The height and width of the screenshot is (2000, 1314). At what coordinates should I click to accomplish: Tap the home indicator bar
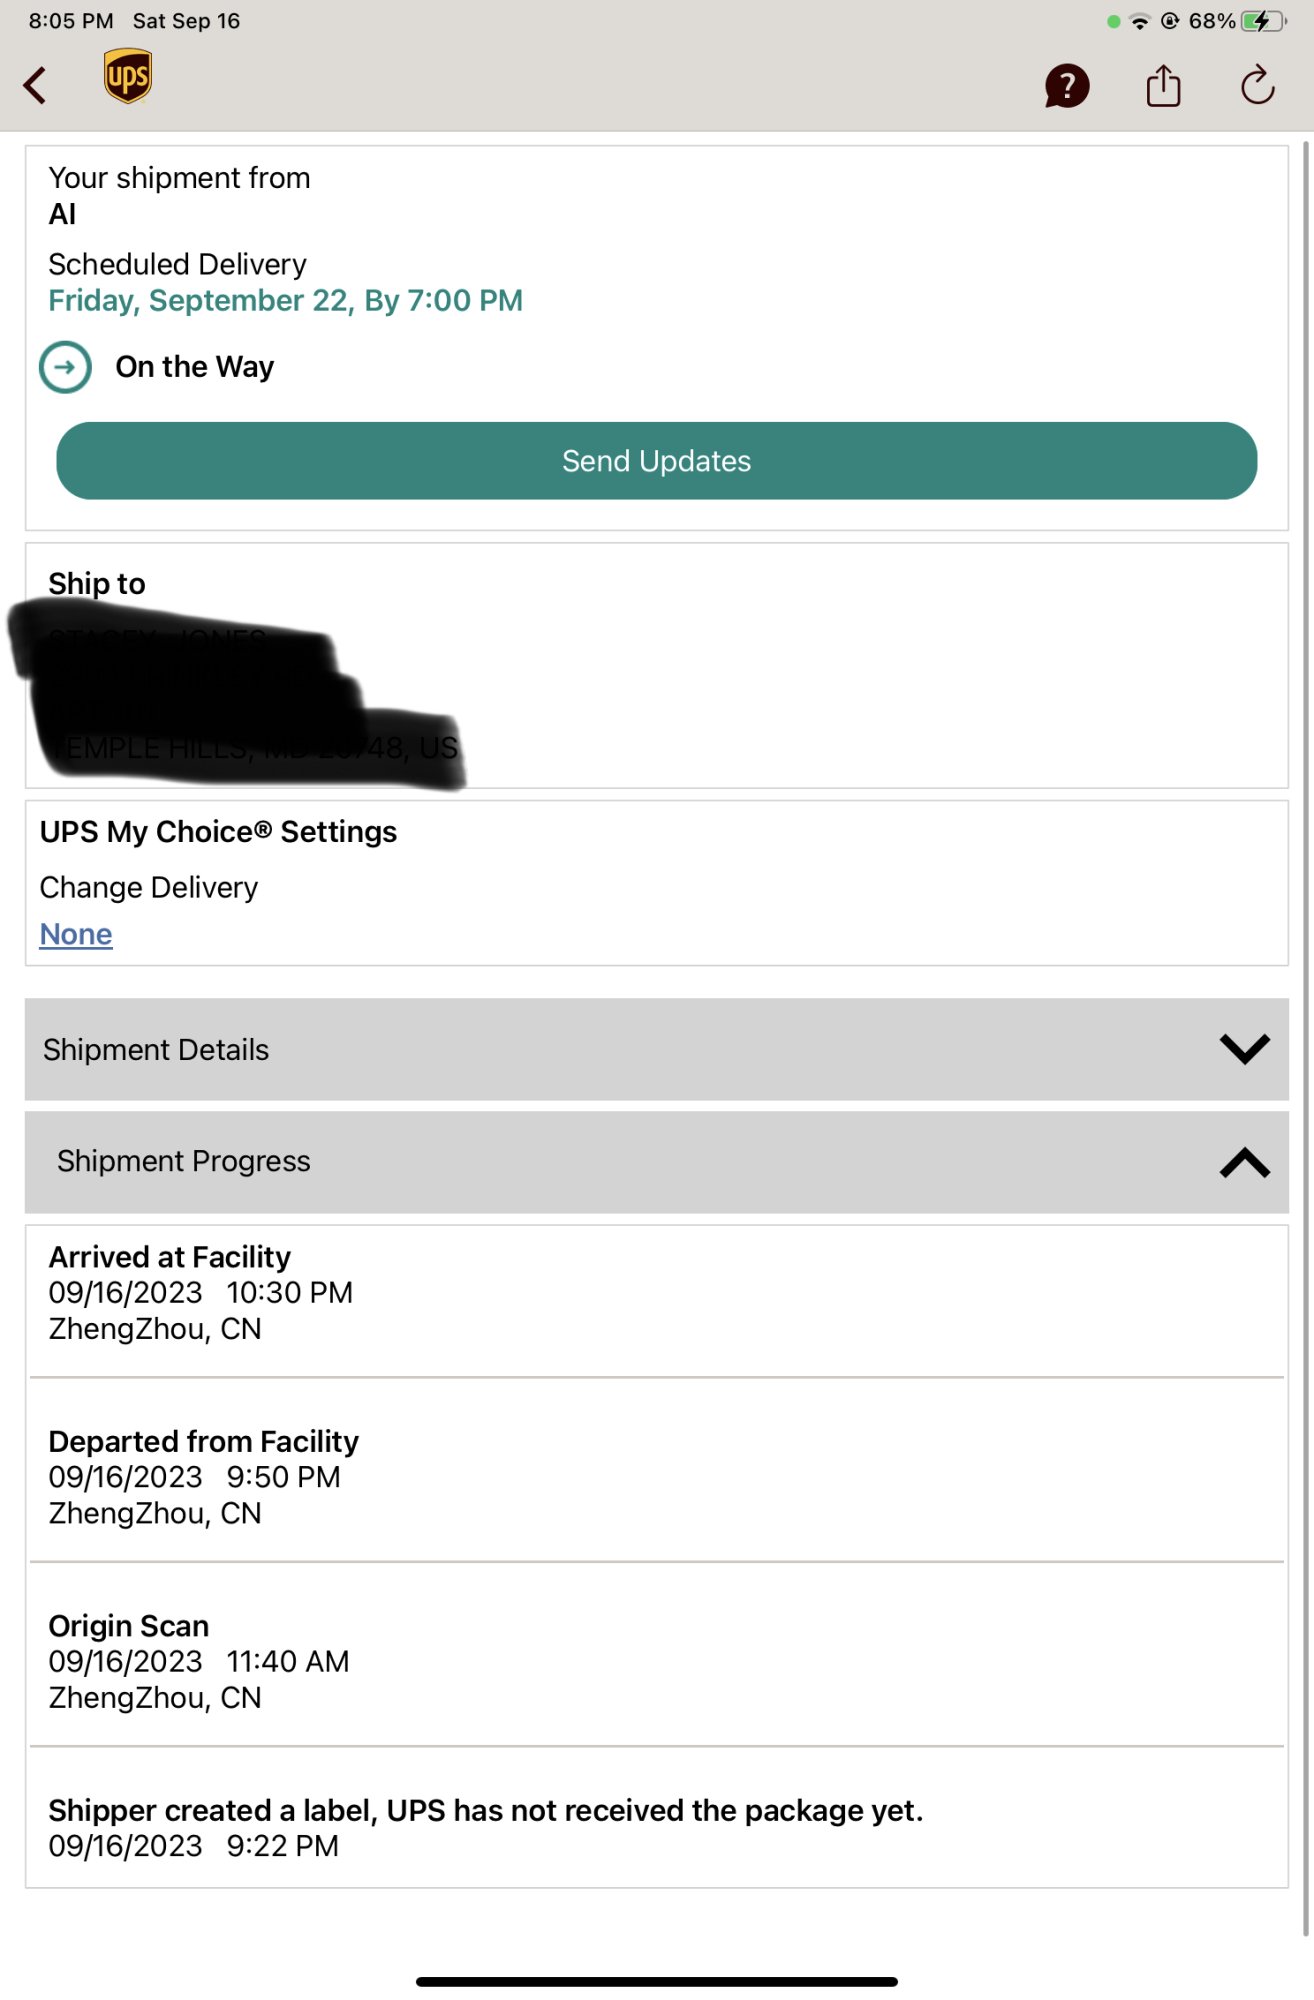click(x=657, y=1981)
